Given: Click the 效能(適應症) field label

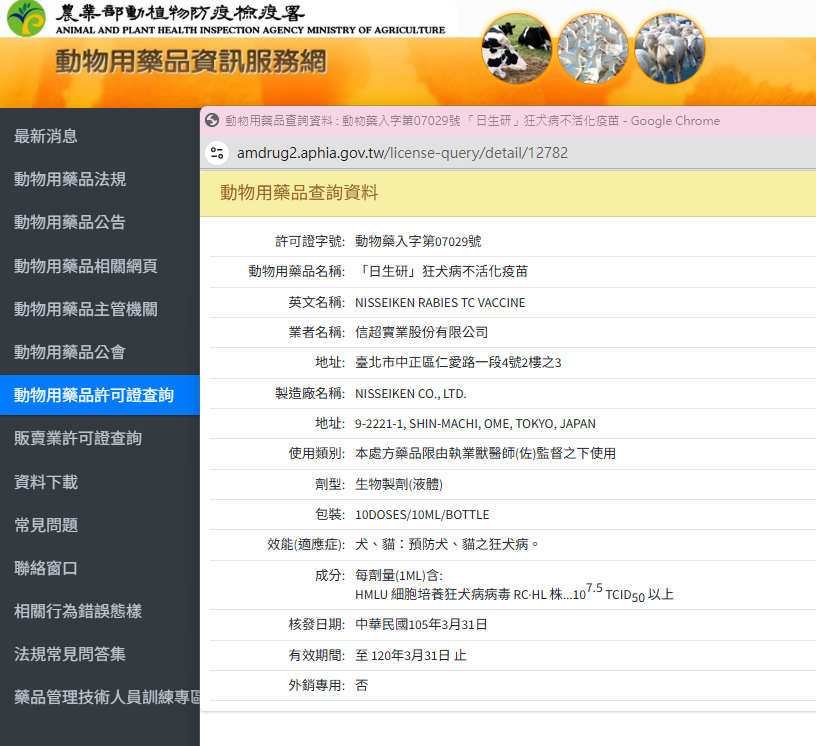Looking at the screenshot, I should 306,545.
